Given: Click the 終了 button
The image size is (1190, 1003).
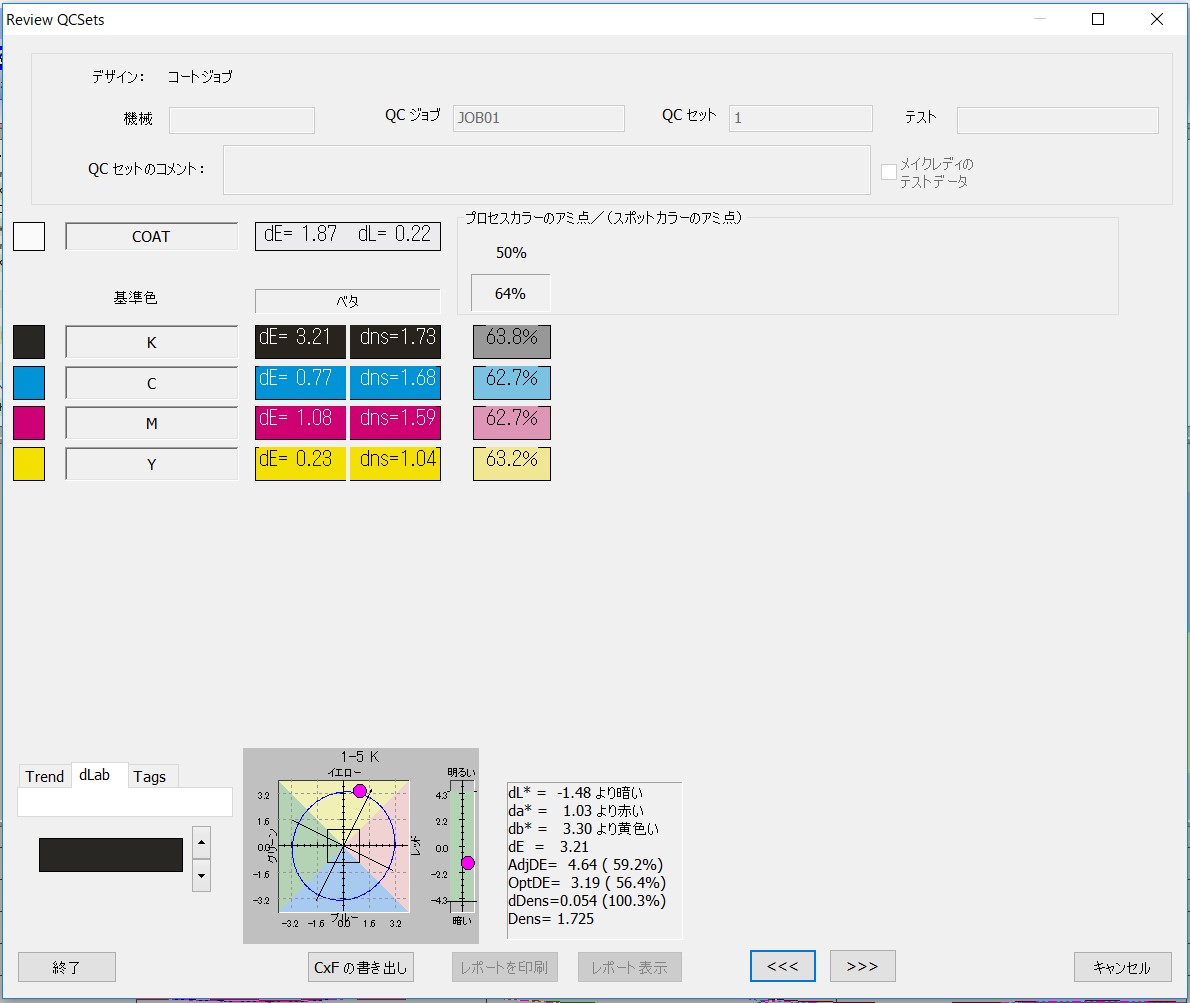Looking at the screenshot, I should point(67,967).
